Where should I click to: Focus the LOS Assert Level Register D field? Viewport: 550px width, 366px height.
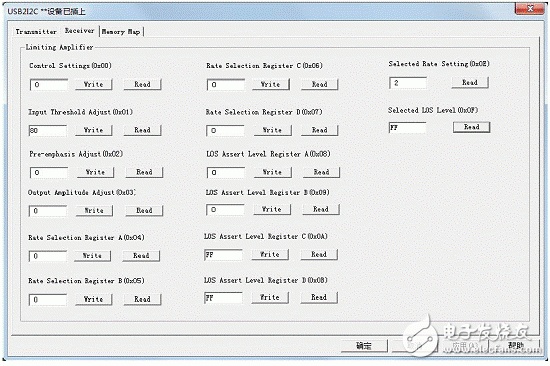[x=223, y=298]
